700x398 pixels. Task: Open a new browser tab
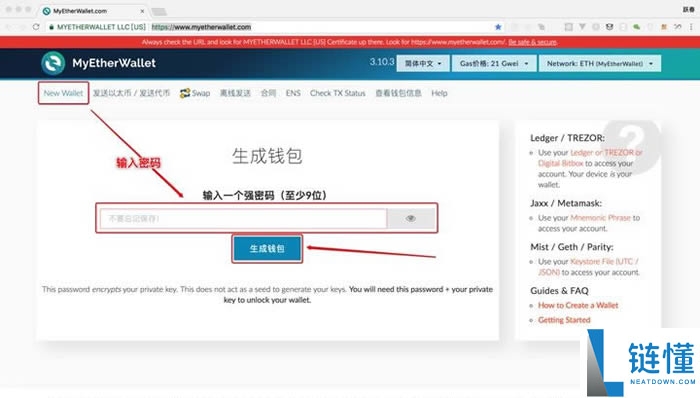pos(159,12)
